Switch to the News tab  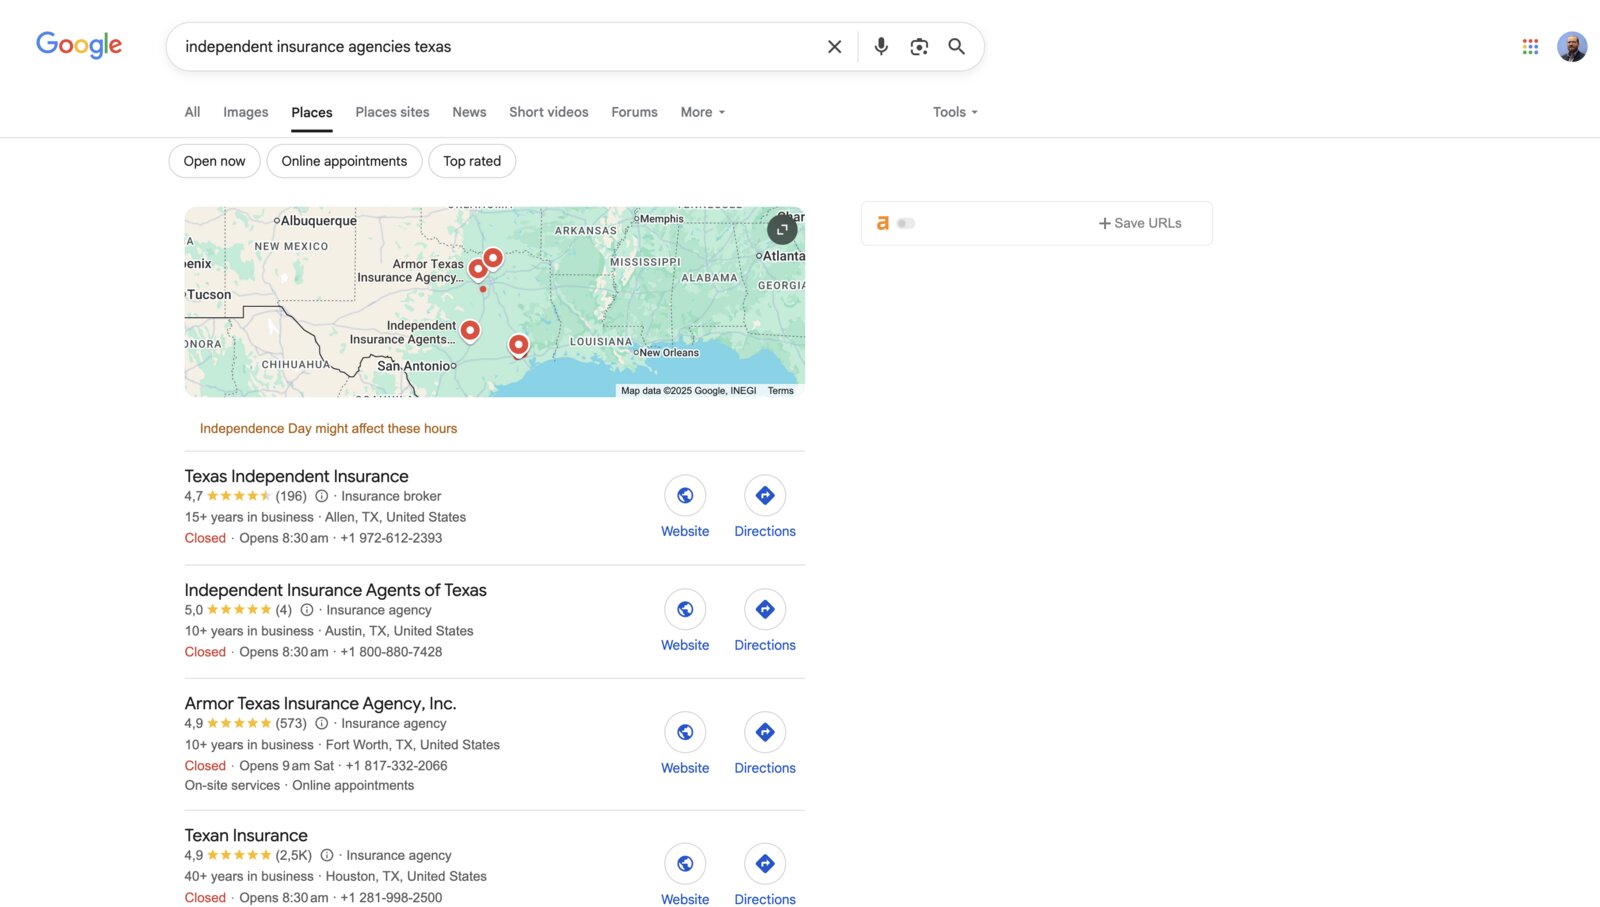click(x=469, y=112)
